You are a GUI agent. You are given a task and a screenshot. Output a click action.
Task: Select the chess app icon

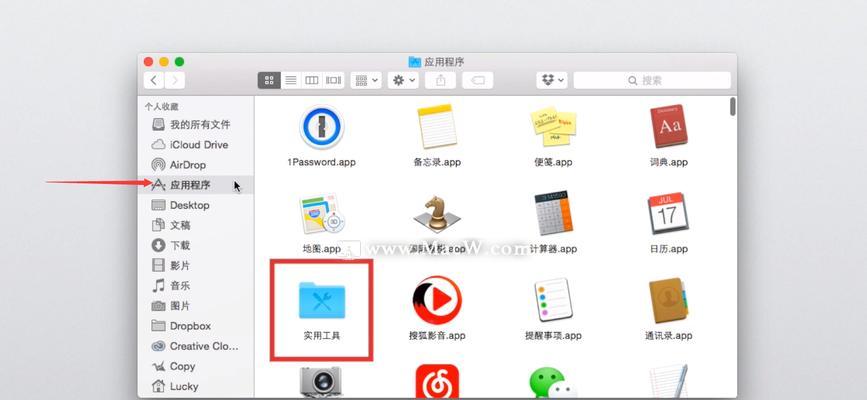point(437,214)
